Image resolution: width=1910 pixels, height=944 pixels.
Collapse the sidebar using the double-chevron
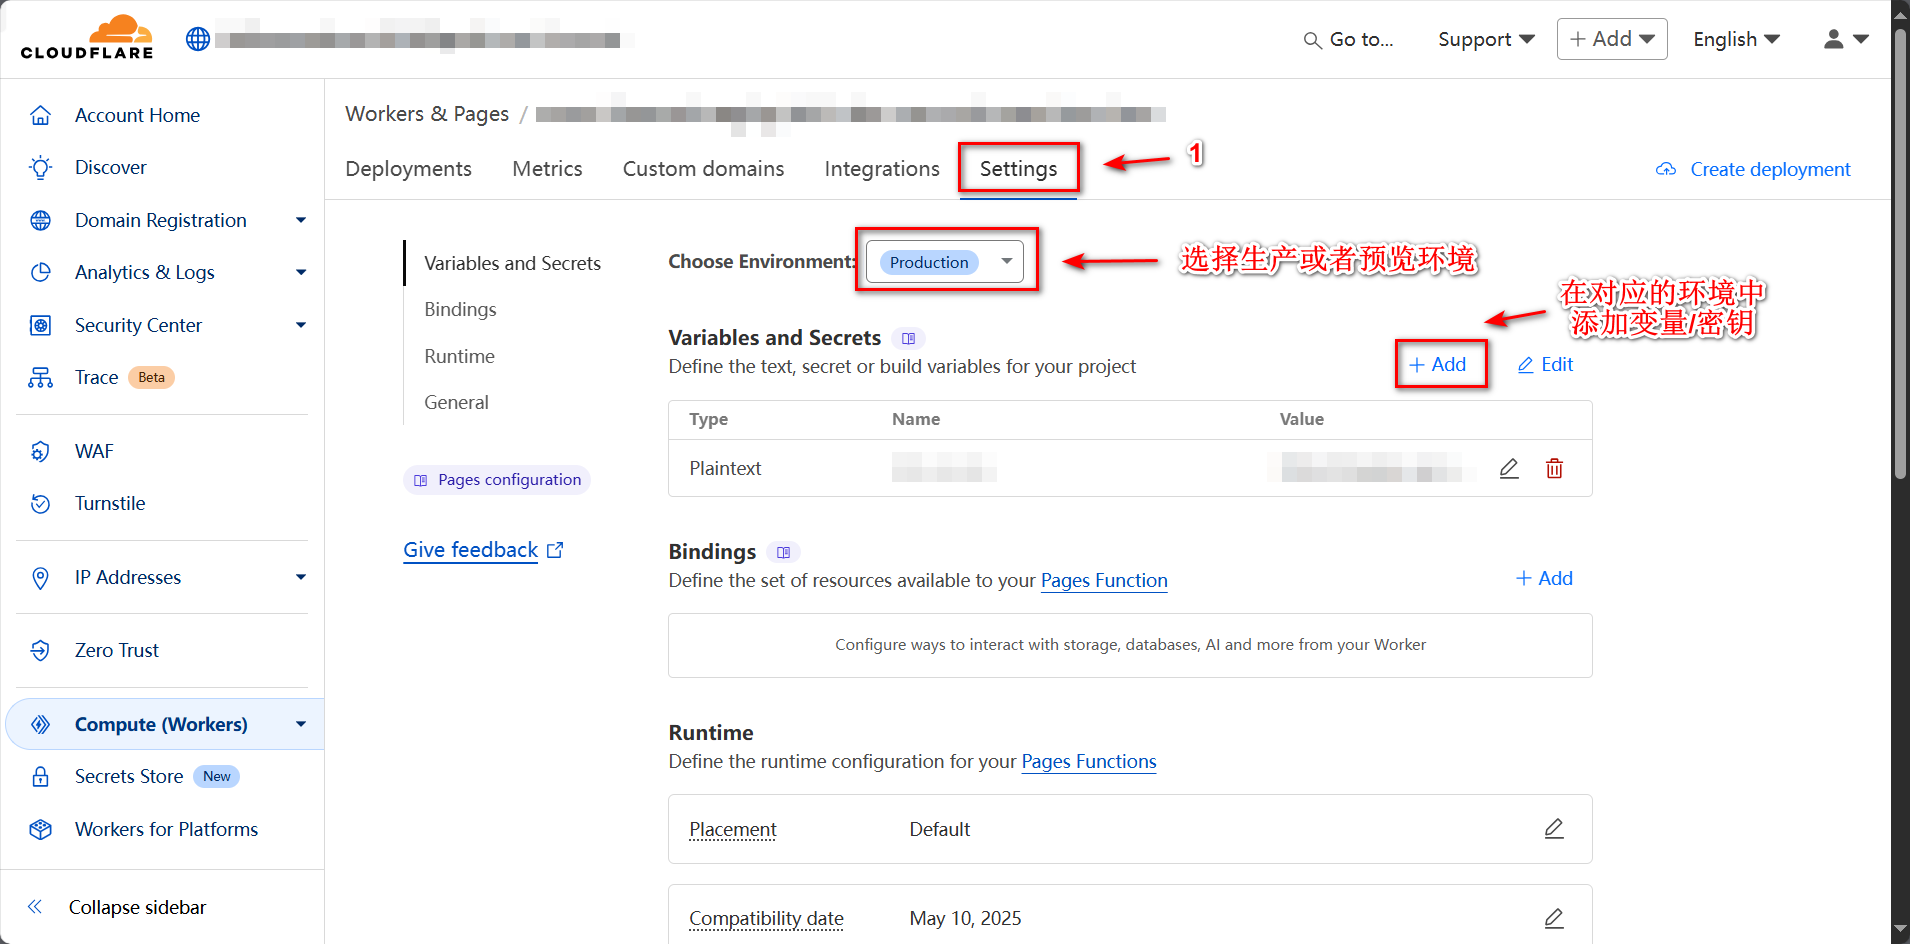pyautogui.click(x=35, y=907)
